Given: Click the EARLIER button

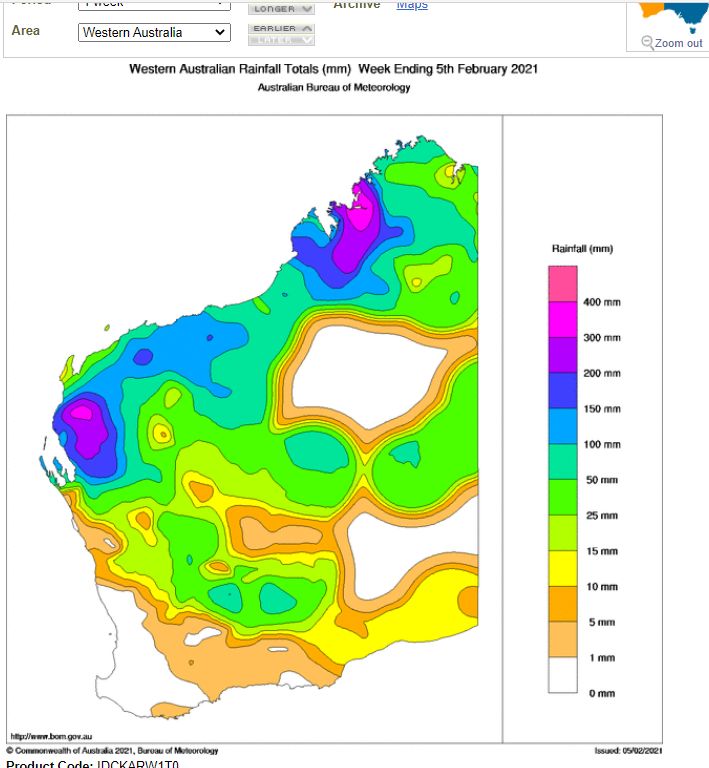Looking at the screenshot, I should click(282, 28).
